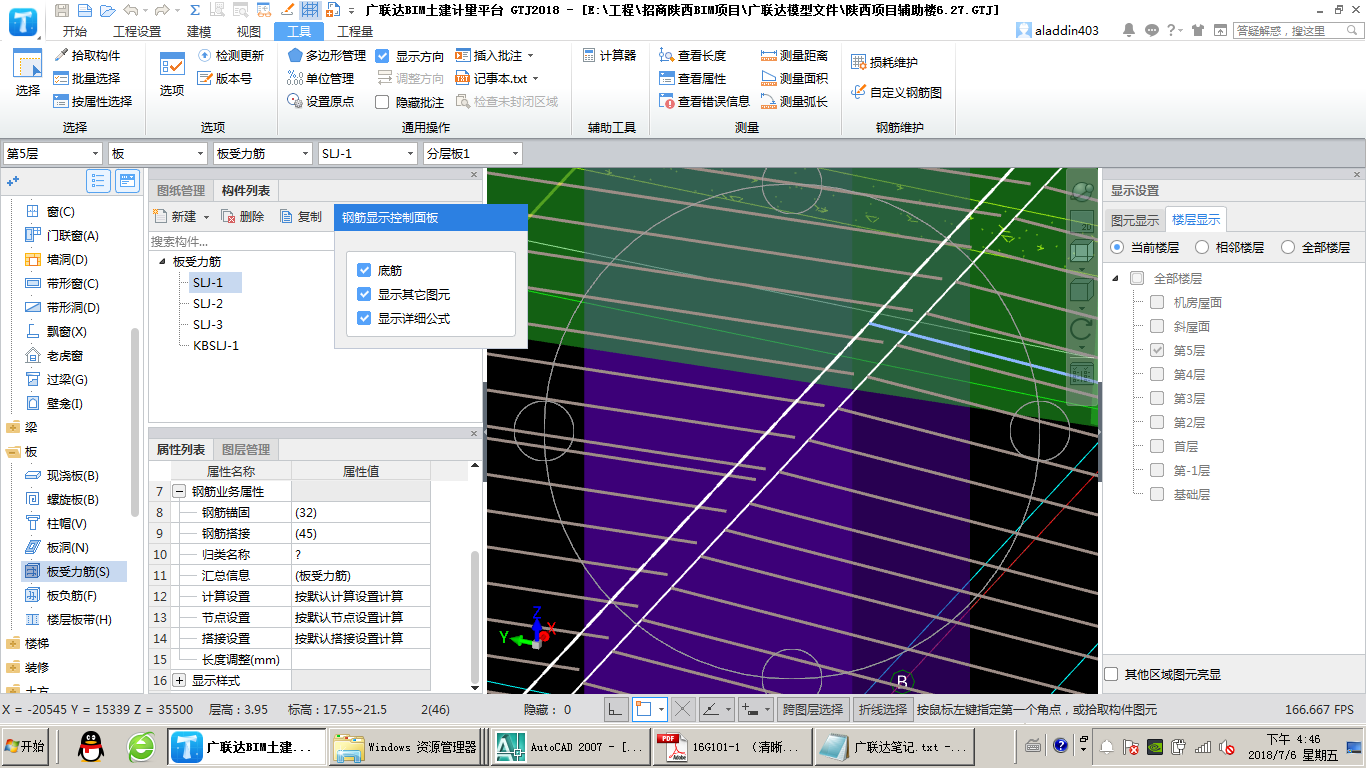Open the 选项 options tool

coord(172,73)
